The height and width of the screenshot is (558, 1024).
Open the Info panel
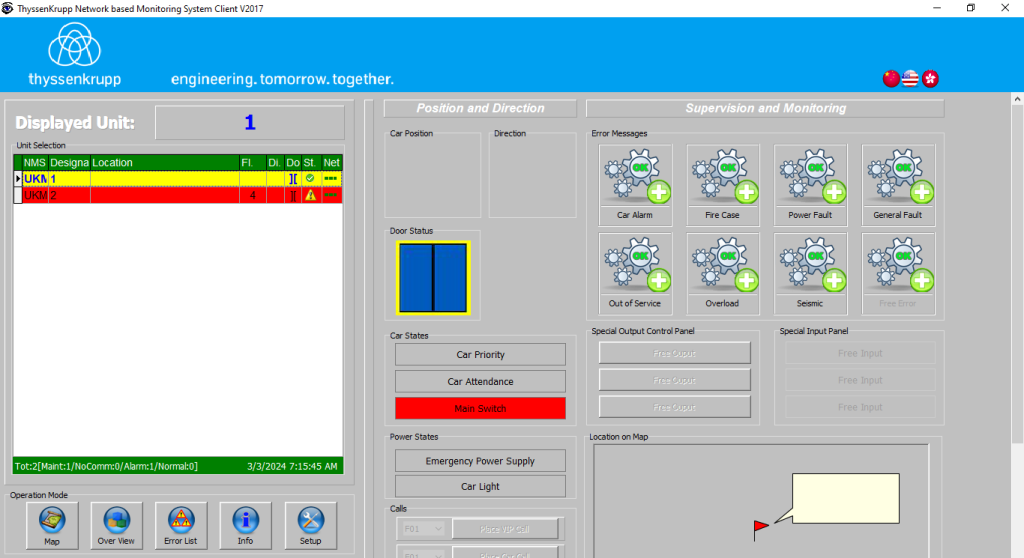(245, 525)
